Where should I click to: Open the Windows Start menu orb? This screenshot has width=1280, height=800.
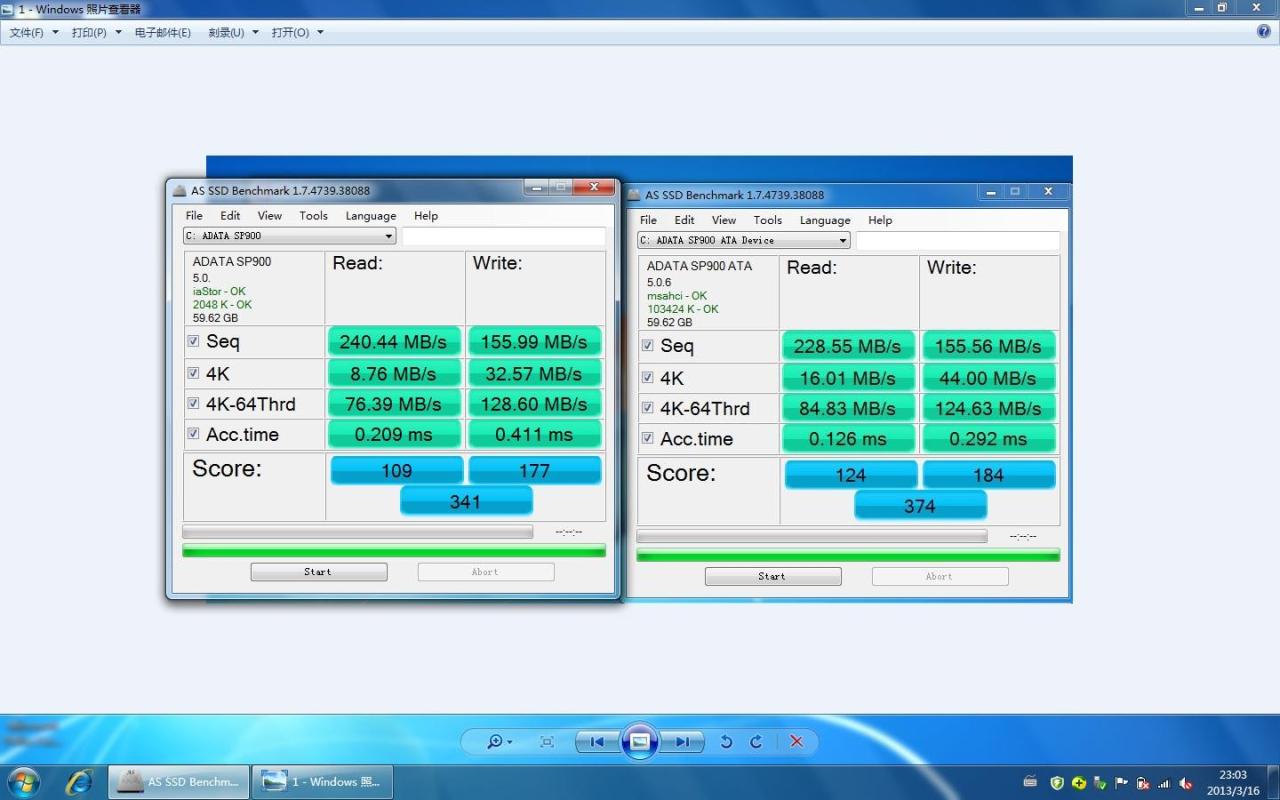[x=22, y=782]
